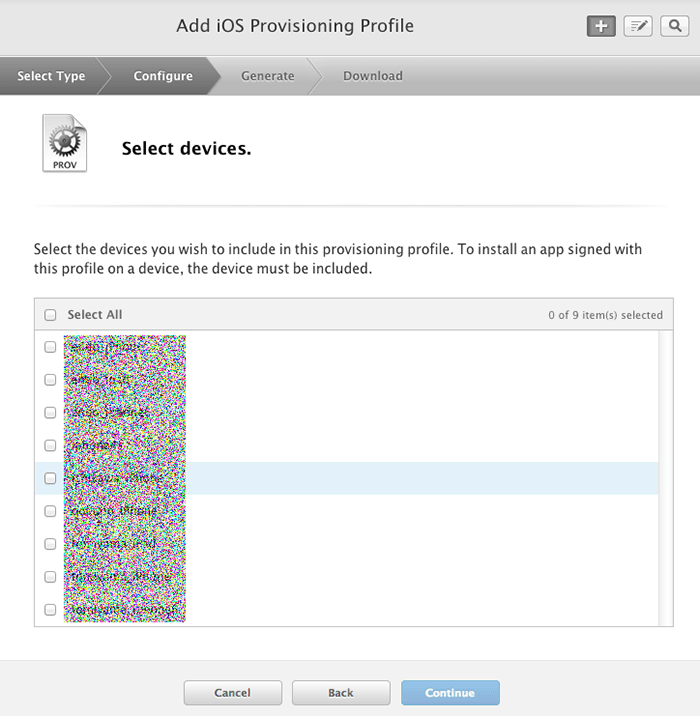Open the search magnifier icon
Image resolution: width=700 pixels, height=716 pixels.
coord(675,27)
